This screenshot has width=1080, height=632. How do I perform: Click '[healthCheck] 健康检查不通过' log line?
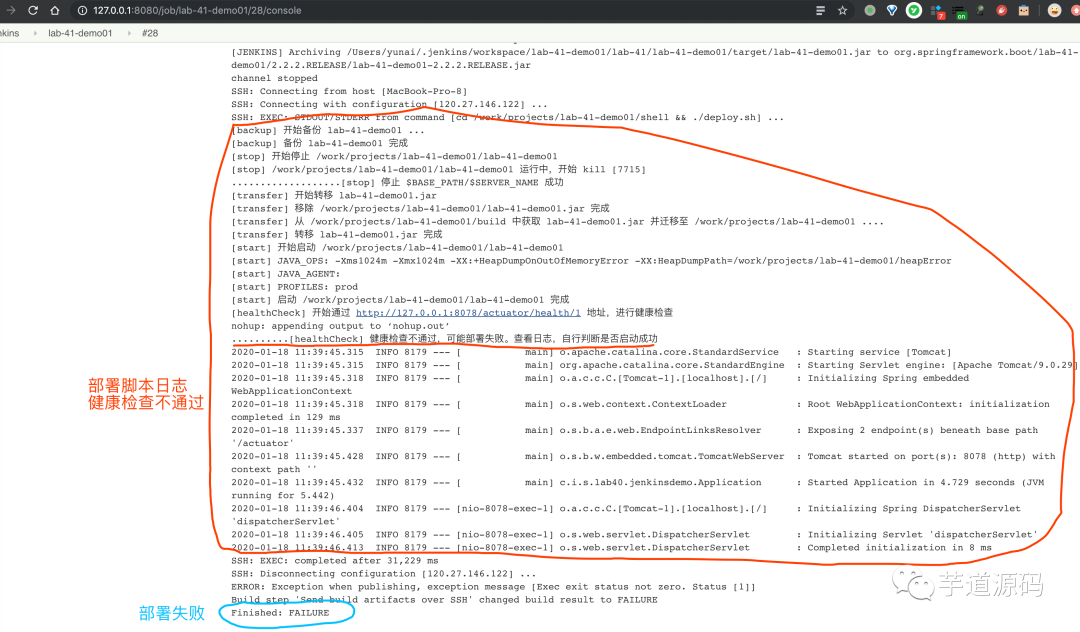tap(444, 339)
